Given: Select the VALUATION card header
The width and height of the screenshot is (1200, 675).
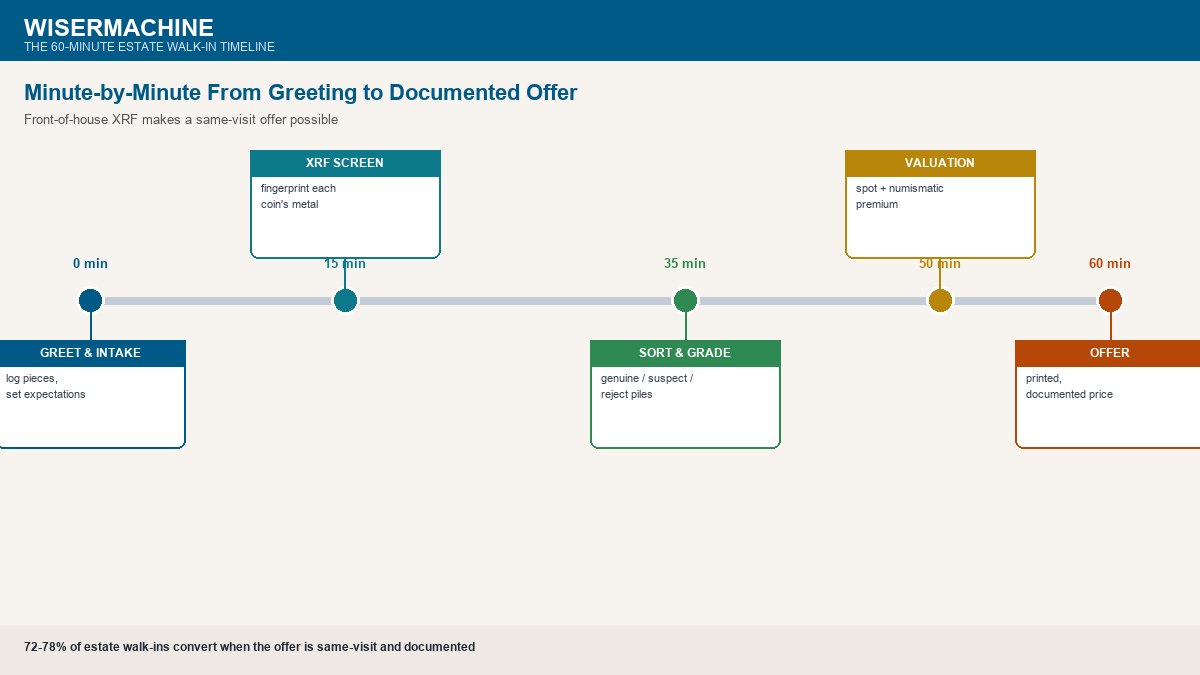Looking at the screenshot, I should click(940, 163).
